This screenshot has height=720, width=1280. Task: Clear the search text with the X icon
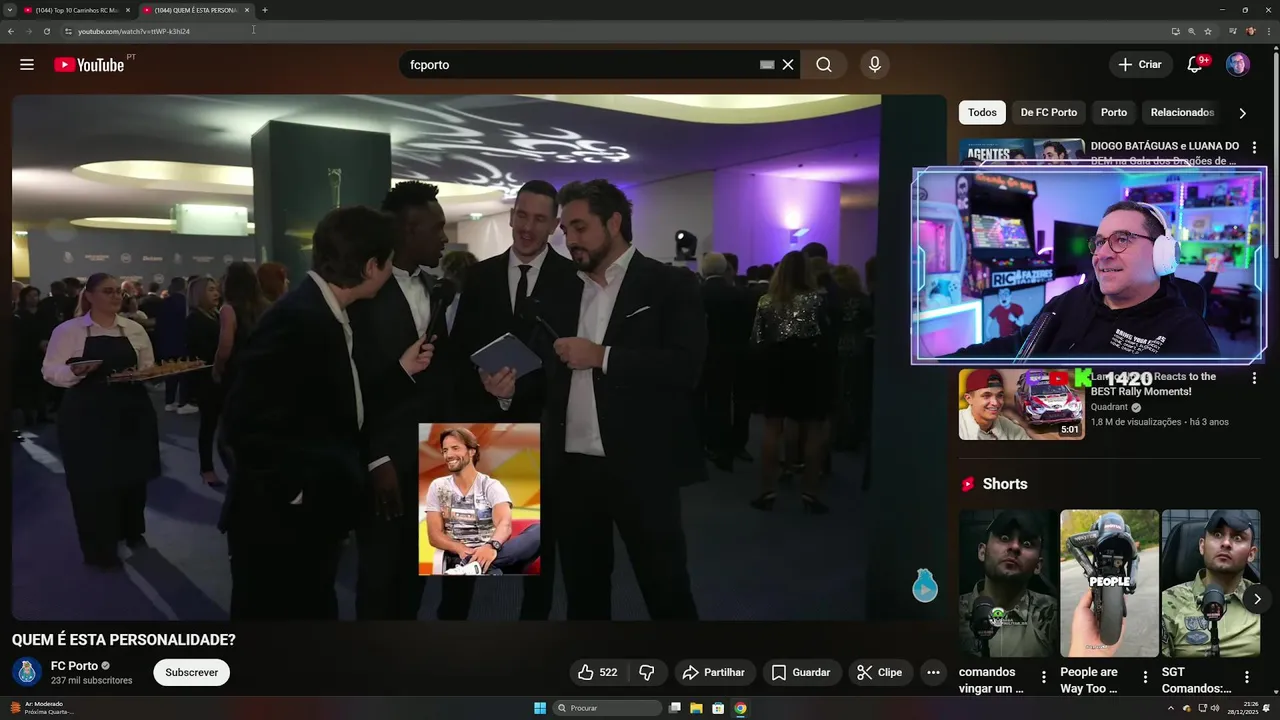coord(788,65)
